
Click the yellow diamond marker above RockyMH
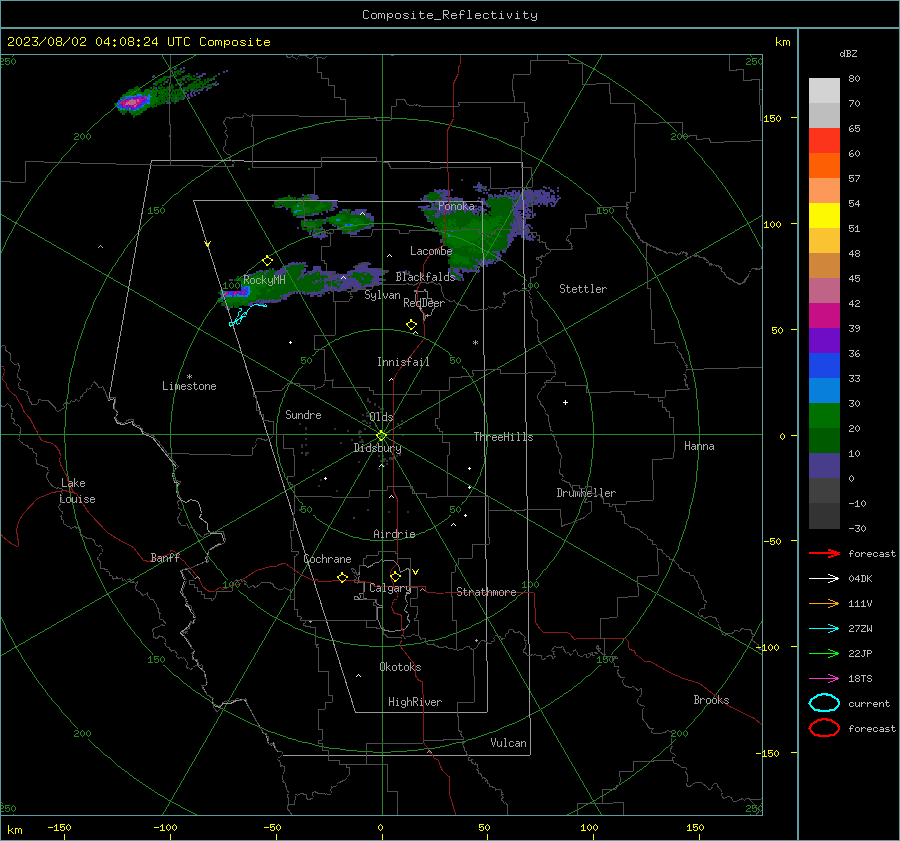[x=267, y=261]
